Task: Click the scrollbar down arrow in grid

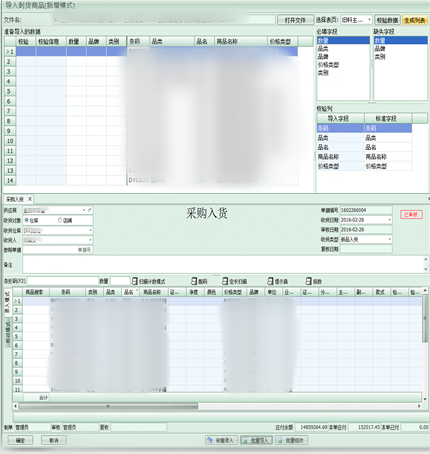Action: coord(425,399)
